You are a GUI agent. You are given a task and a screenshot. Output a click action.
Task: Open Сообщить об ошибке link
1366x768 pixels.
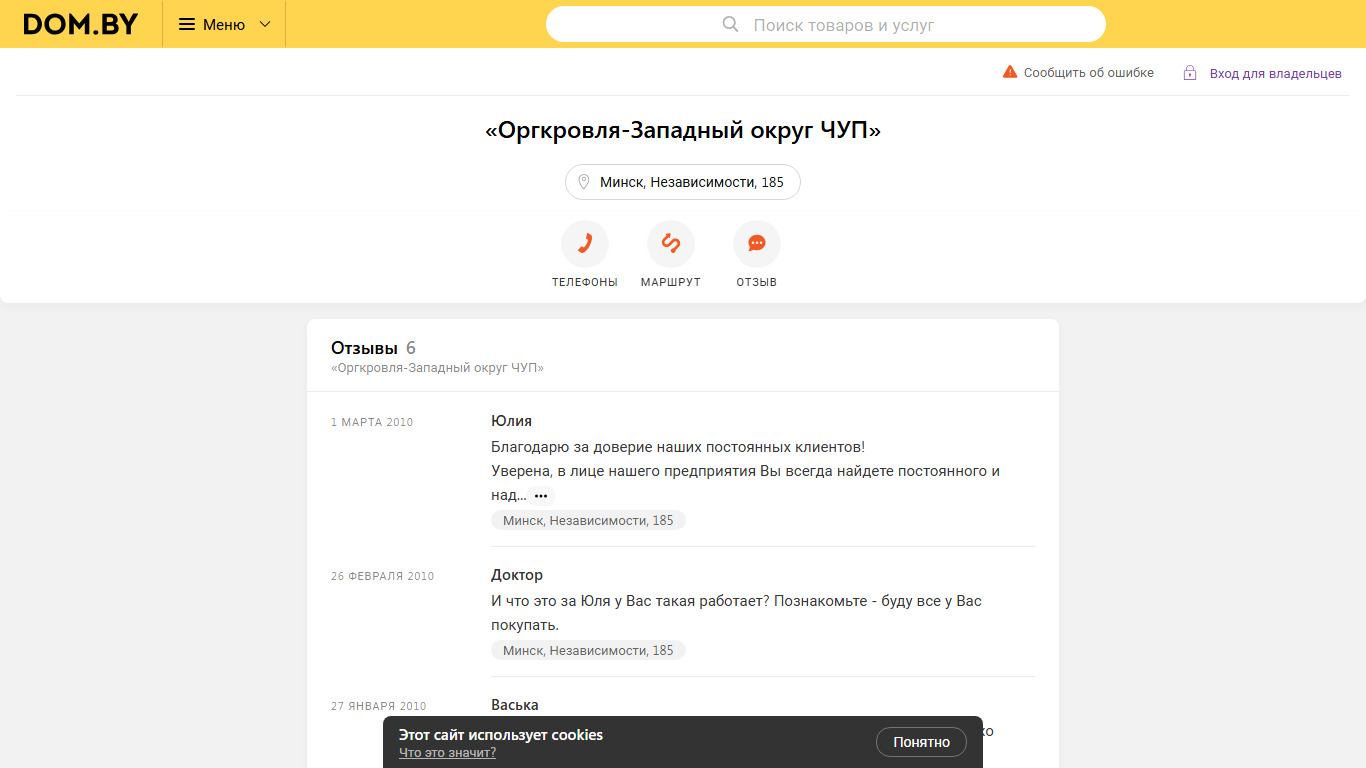[1089, 73]
